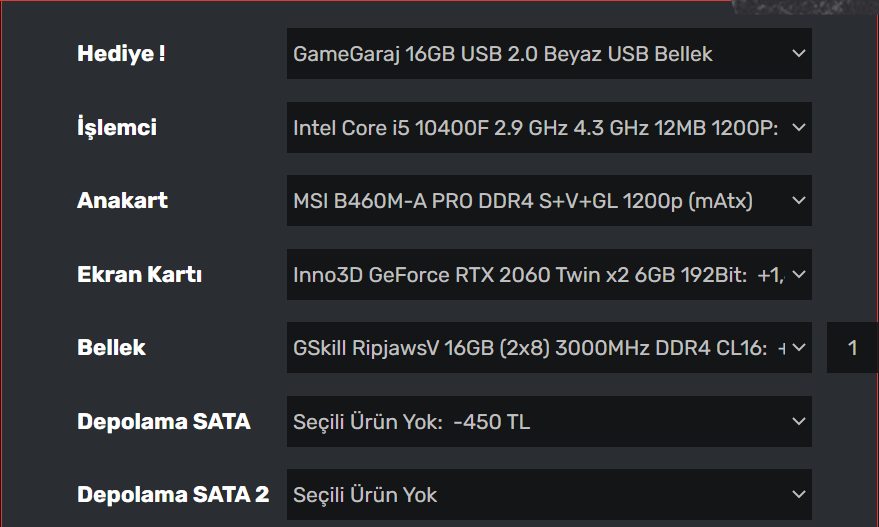Screen dimensions: 879x527
Task: Click the chevron in Depolama SATA row
Action: pyautogui.click(x=798, y=422)
